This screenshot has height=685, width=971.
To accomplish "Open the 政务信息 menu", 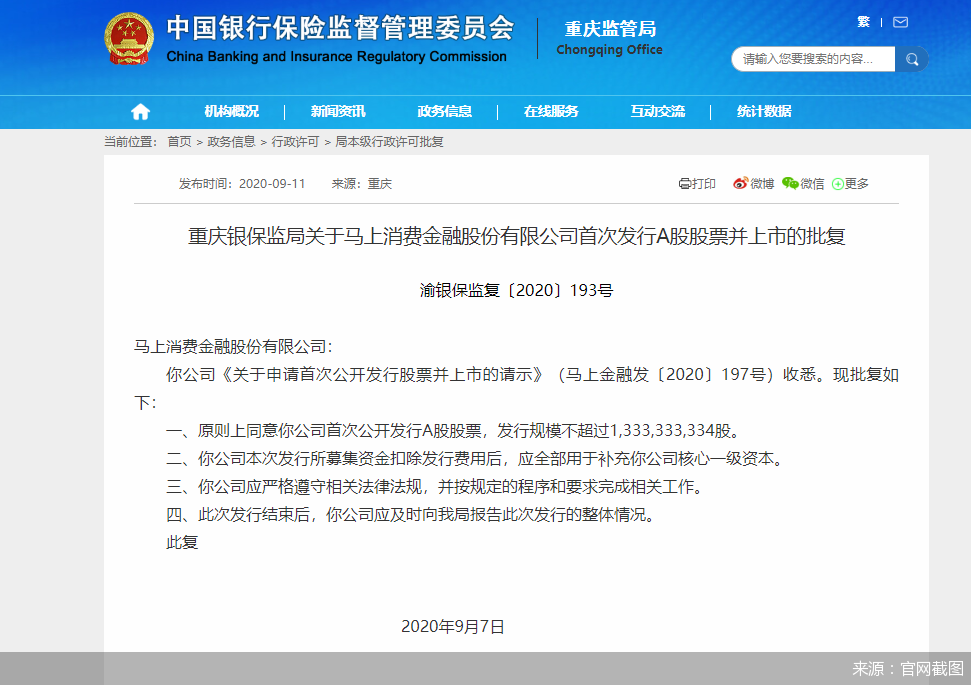I will (x=445, y=111).
